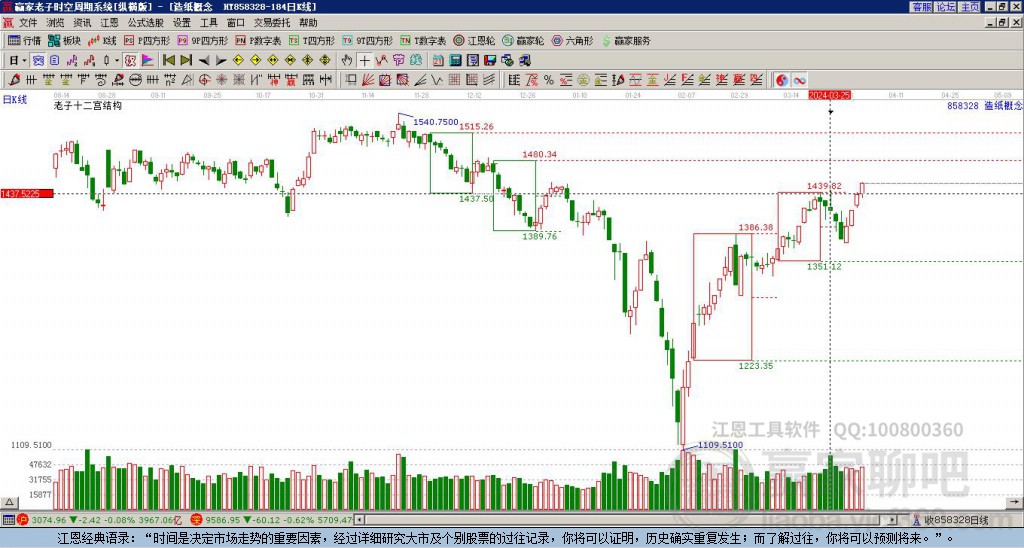The height and width of the screenshot is (548, 1024).
Task: Click the 2024-03-25 date marker
Action: point(829,95)
